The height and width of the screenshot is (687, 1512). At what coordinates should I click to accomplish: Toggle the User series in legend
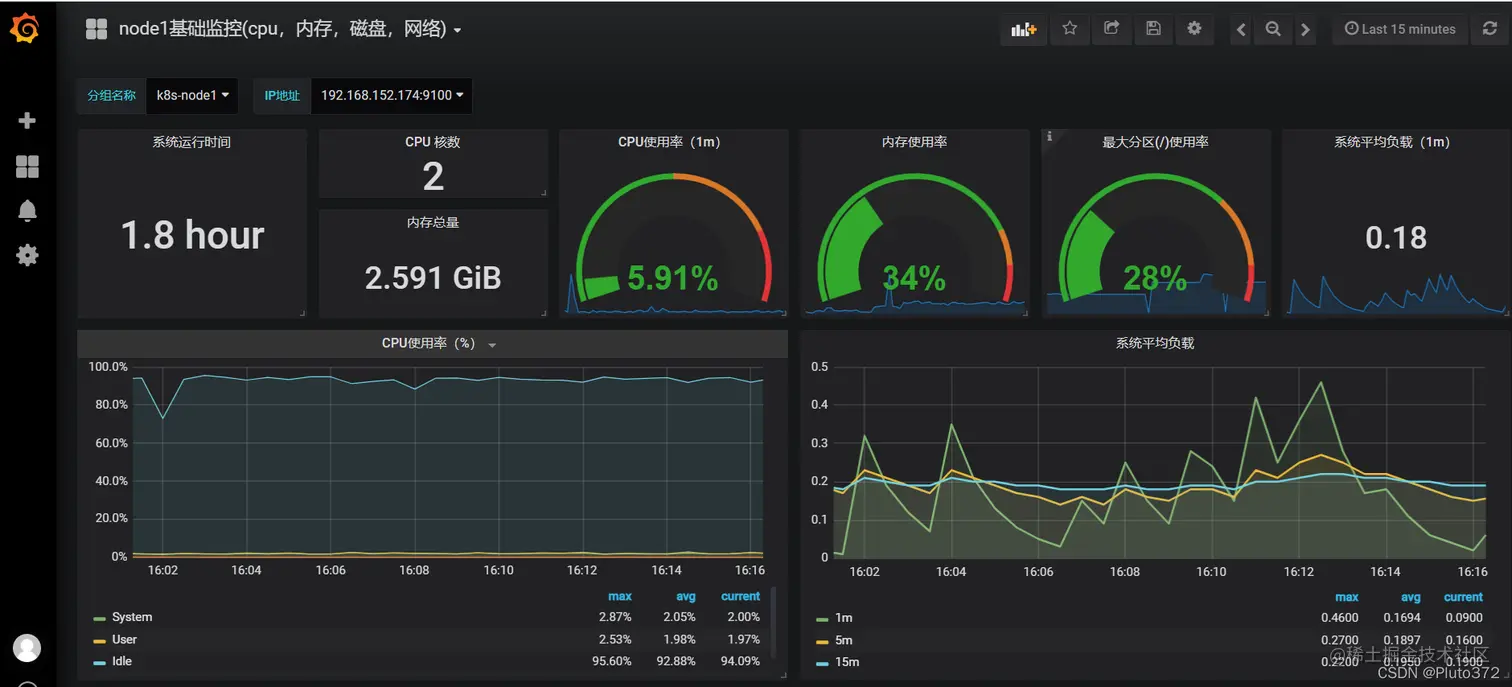124,639
